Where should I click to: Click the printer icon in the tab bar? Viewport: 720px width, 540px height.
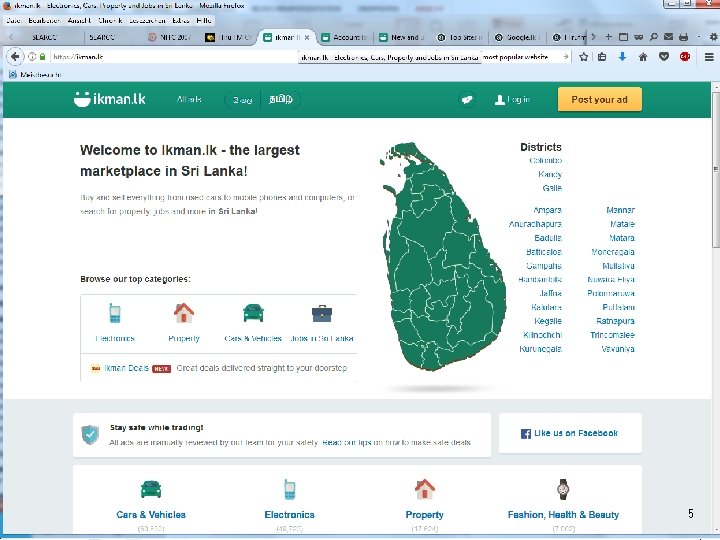point(684,37)
